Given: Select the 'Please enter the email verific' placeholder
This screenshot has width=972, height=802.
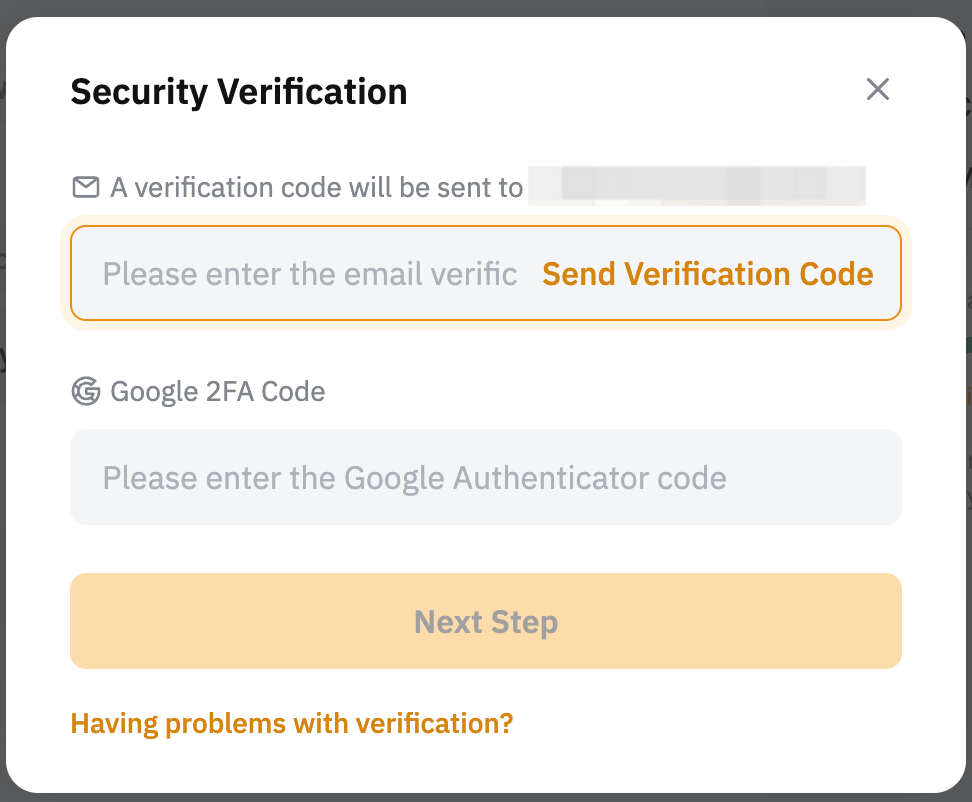Looking at the screenshot, I should pos(310,274).
